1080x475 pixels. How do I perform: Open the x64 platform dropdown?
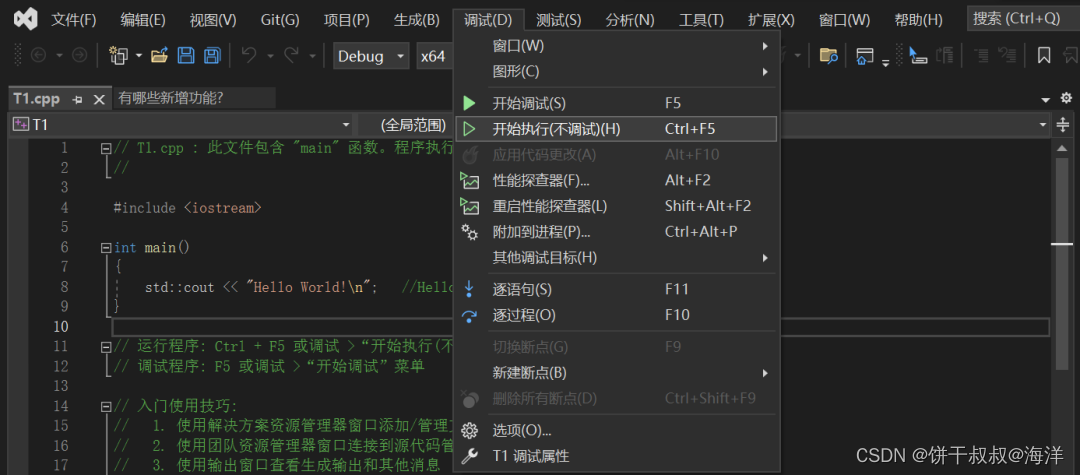click(x=435, y=56)
